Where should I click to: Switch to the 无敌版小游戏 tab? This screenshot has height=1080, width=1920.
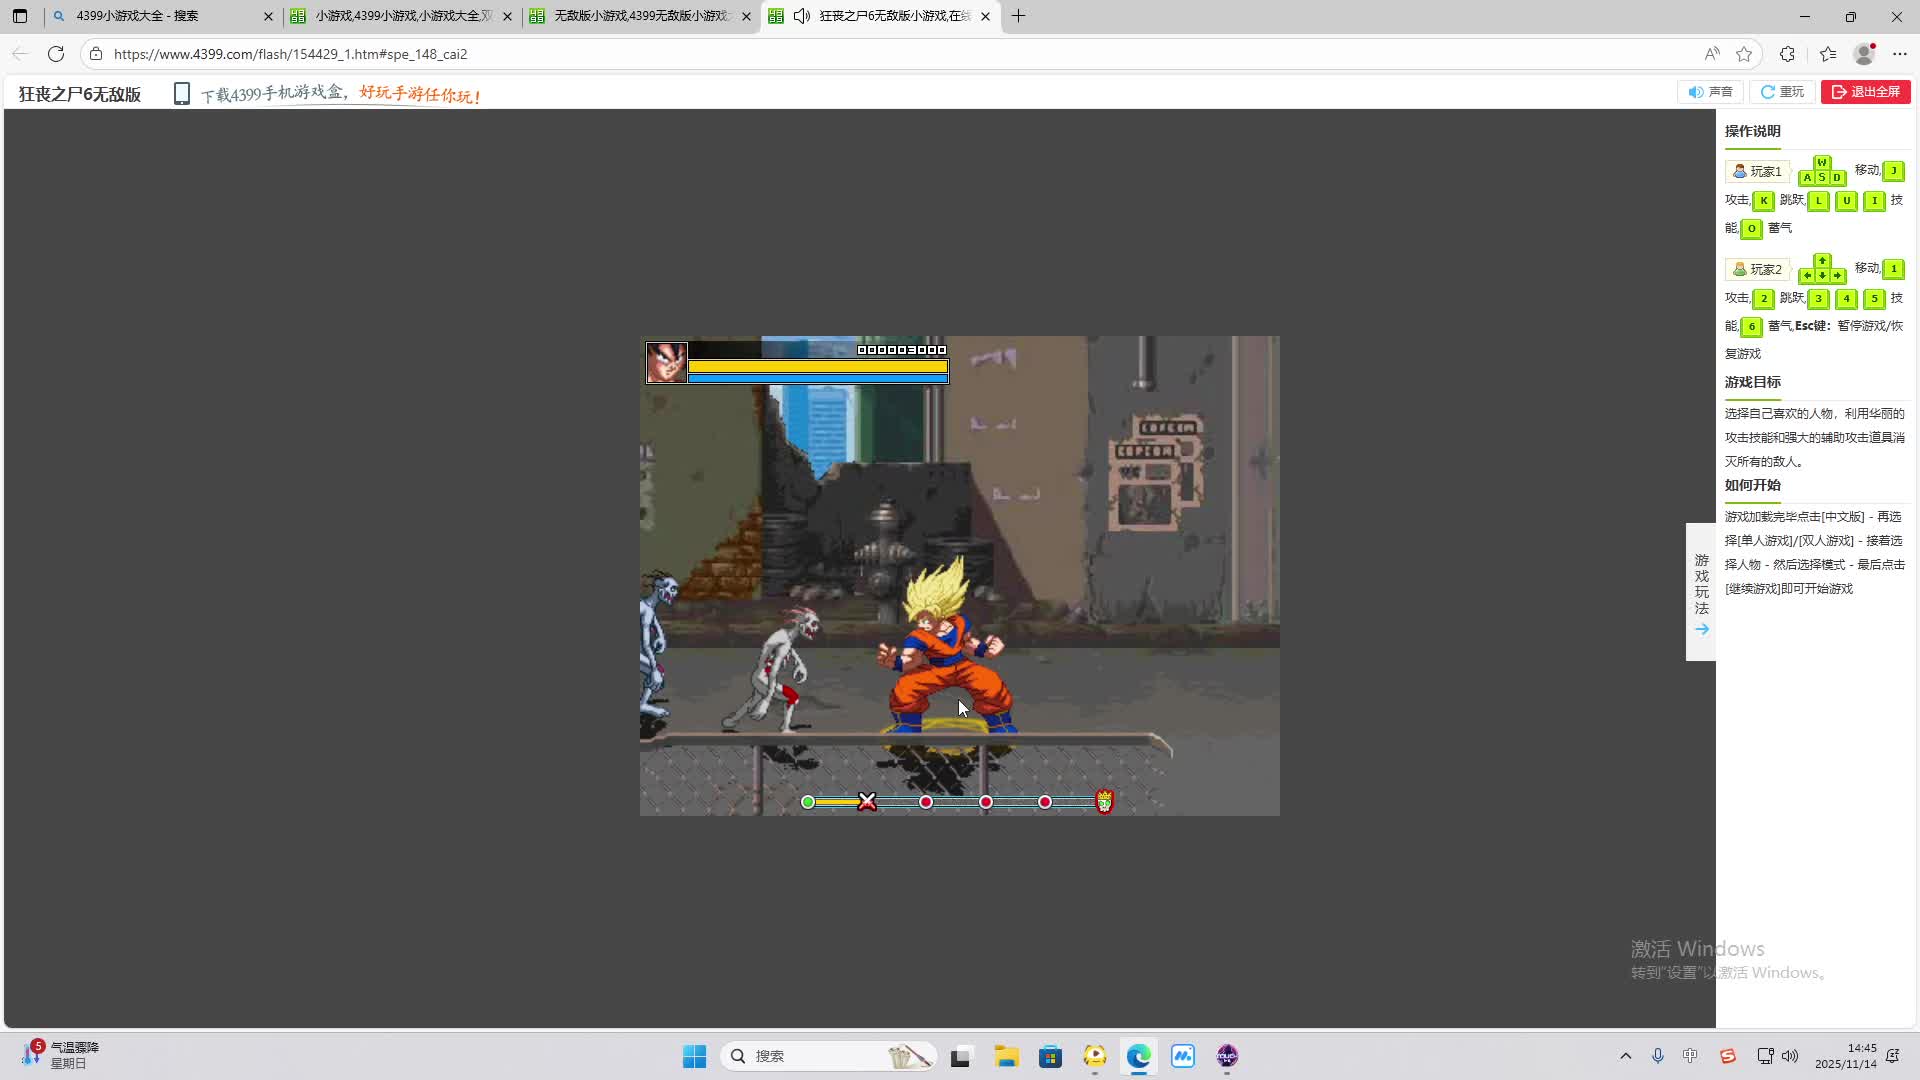[640, 16]
